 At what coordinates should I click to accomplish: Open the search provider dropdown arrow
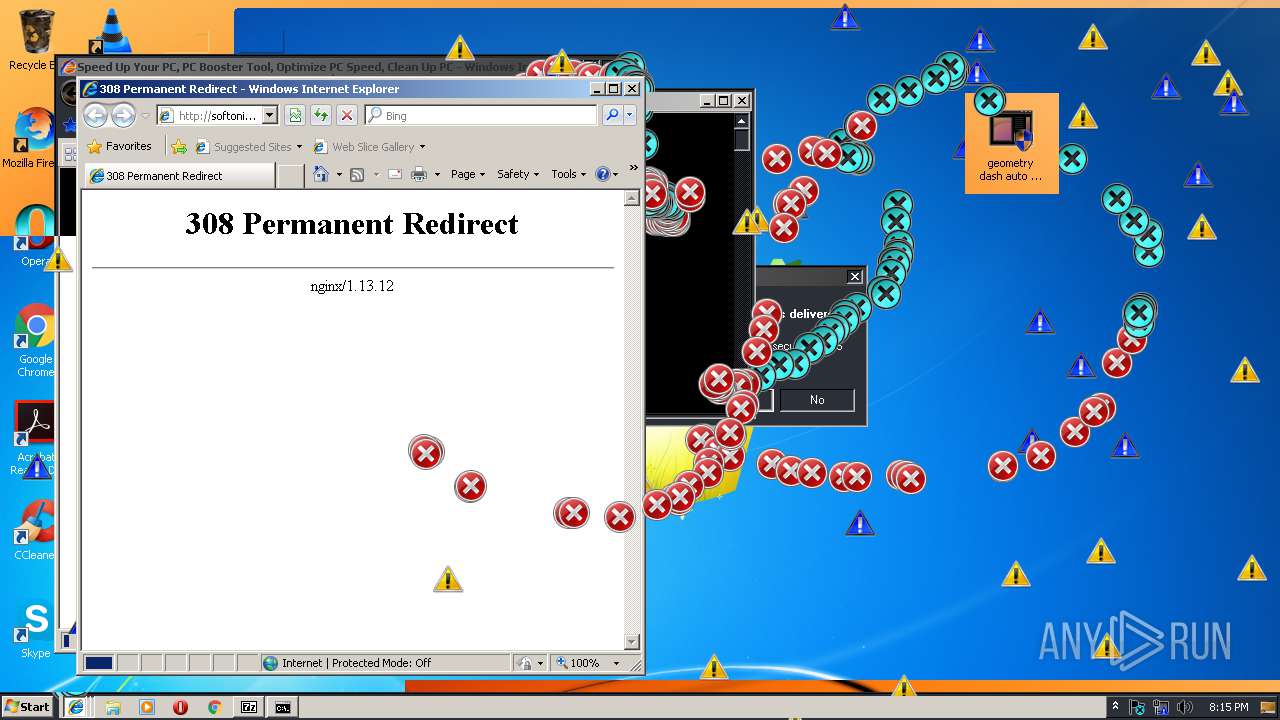[630, 116]
